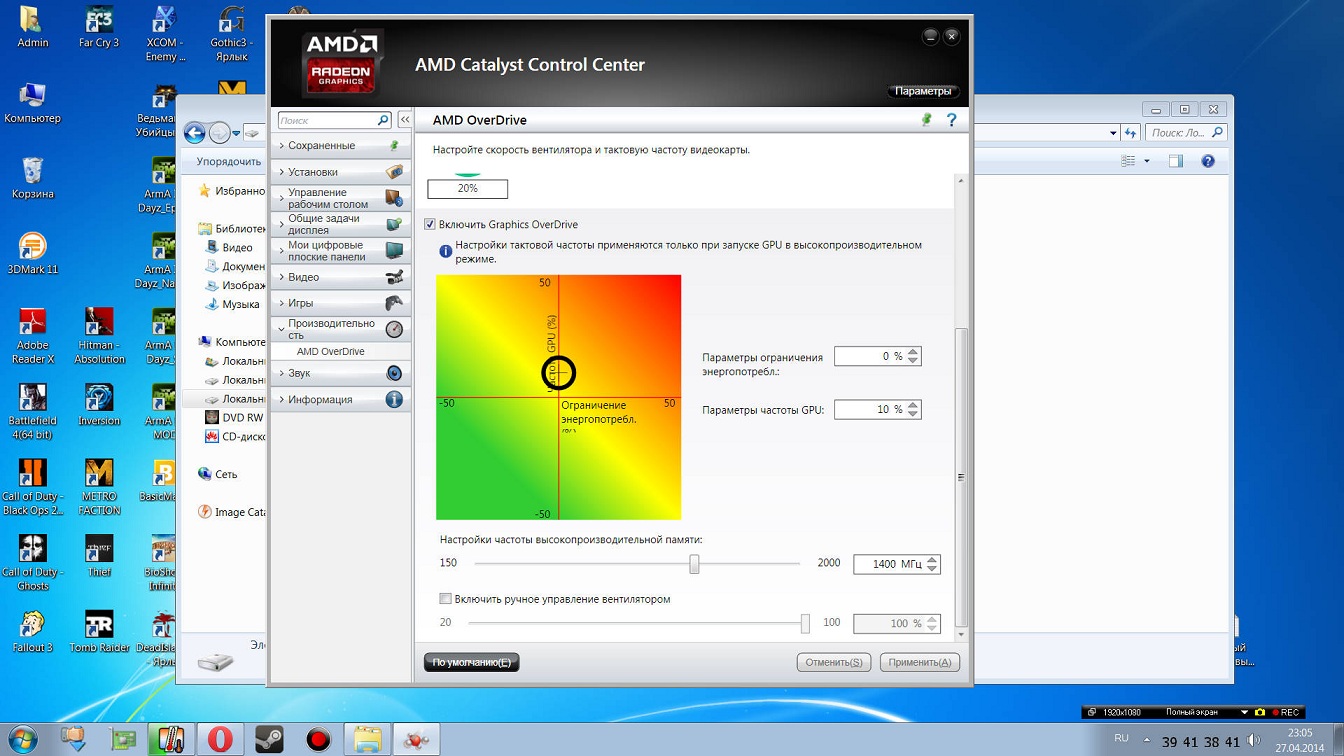Viewport: 1344px width, 756px height.
Task: Expand the Установки section
Action: click(x=340, y=172)
